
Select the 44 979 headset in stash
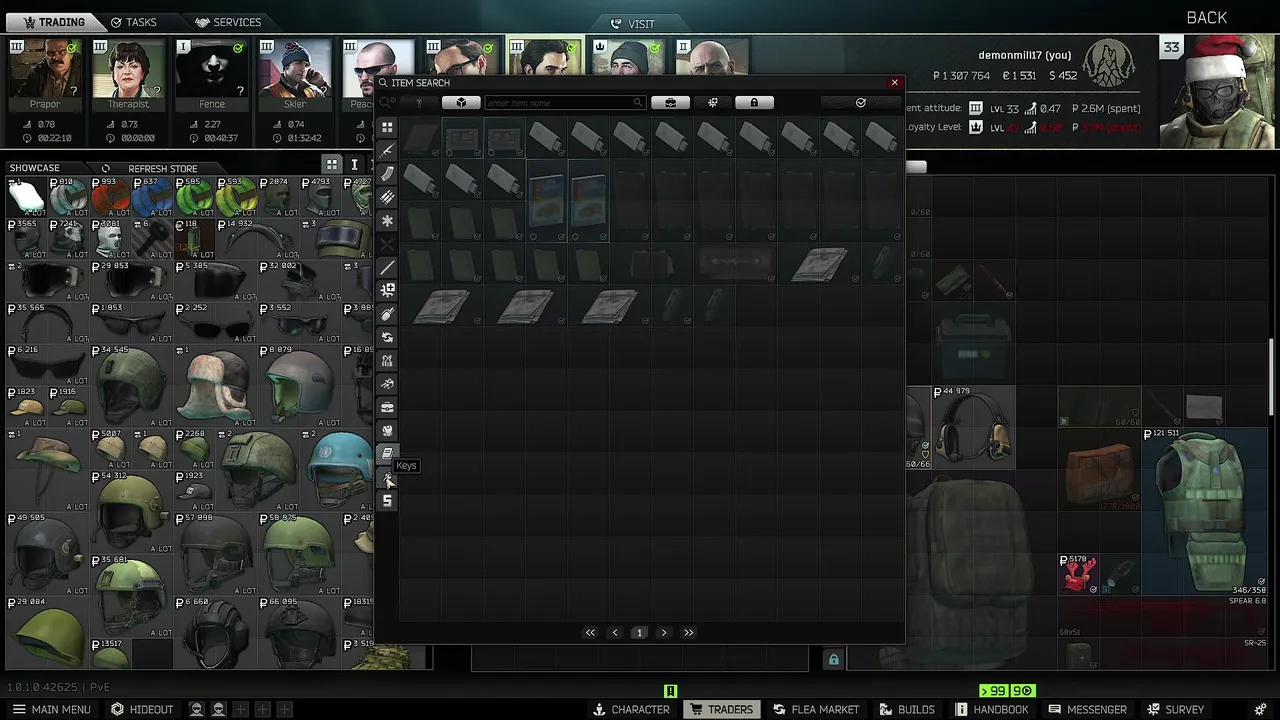pos(973,427)
